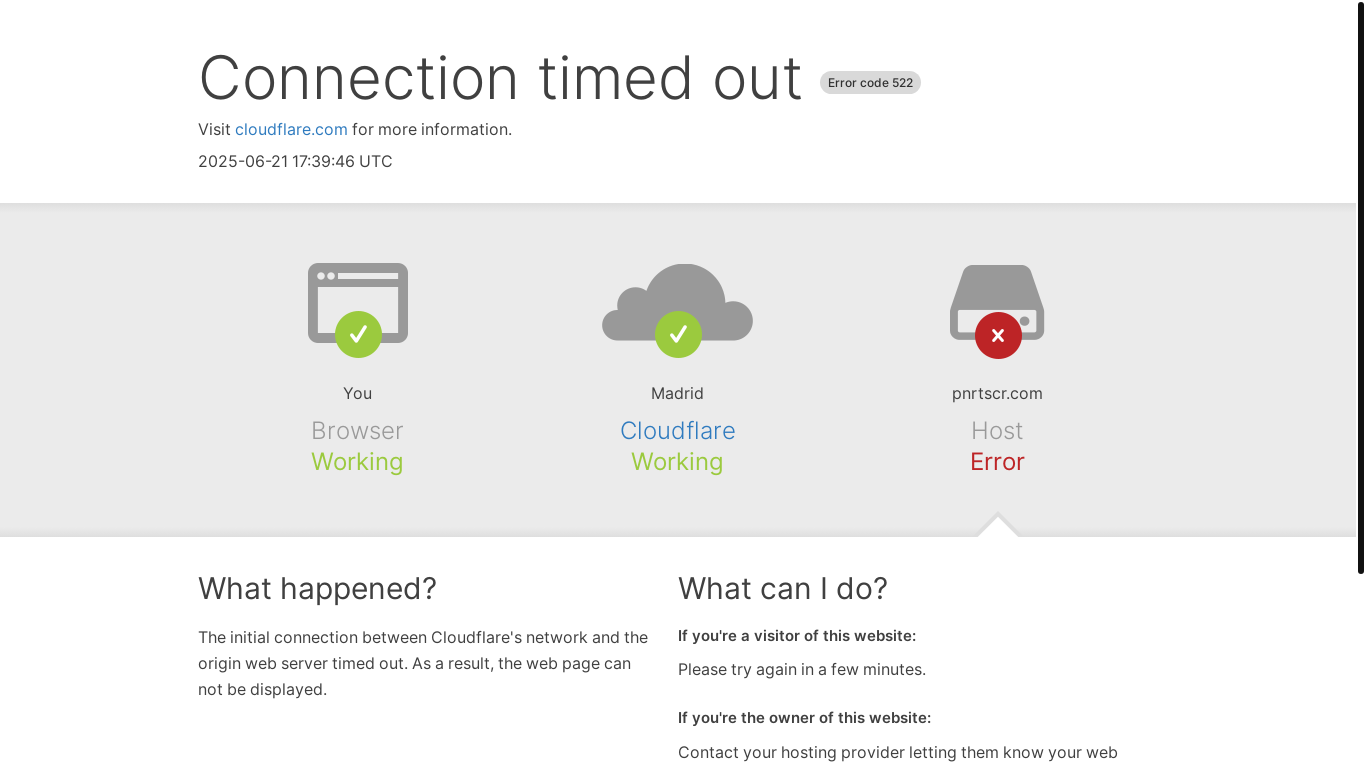Click the Connection timed out heading
Image resolution: width=1366 pixels, height=768 pixels.
tap(500, 78)
